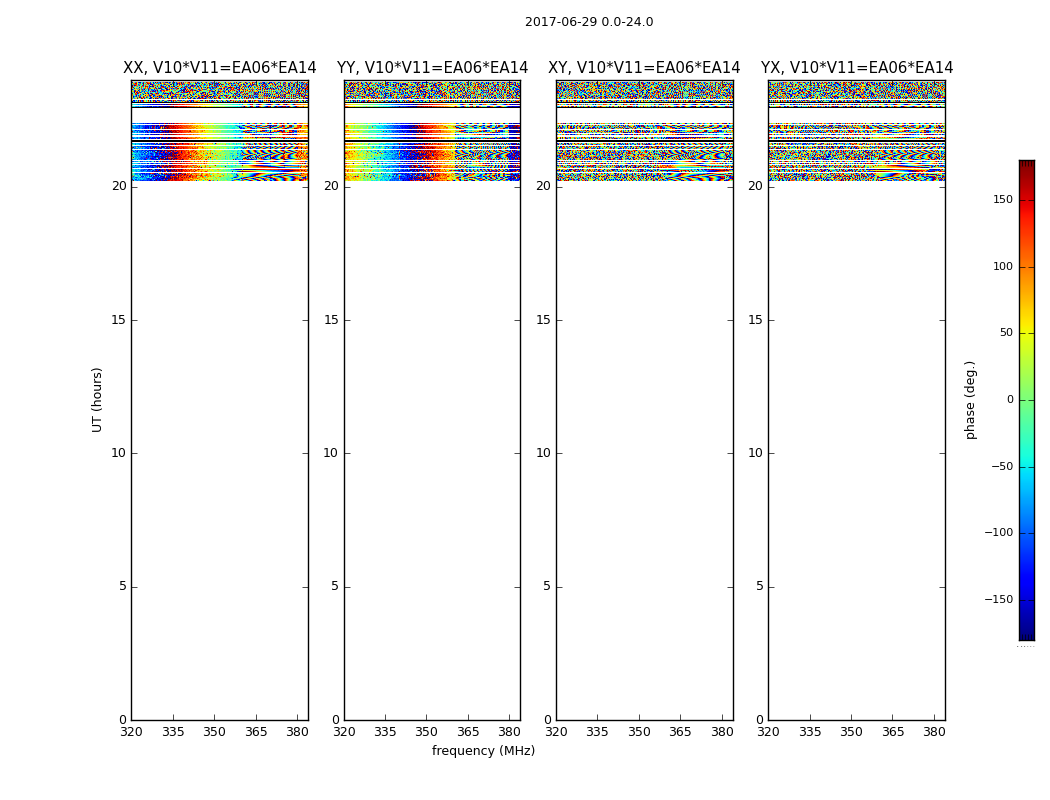Click the 150 tick on the colorbar
The image size is (1050, 800).
point(1002,200)
